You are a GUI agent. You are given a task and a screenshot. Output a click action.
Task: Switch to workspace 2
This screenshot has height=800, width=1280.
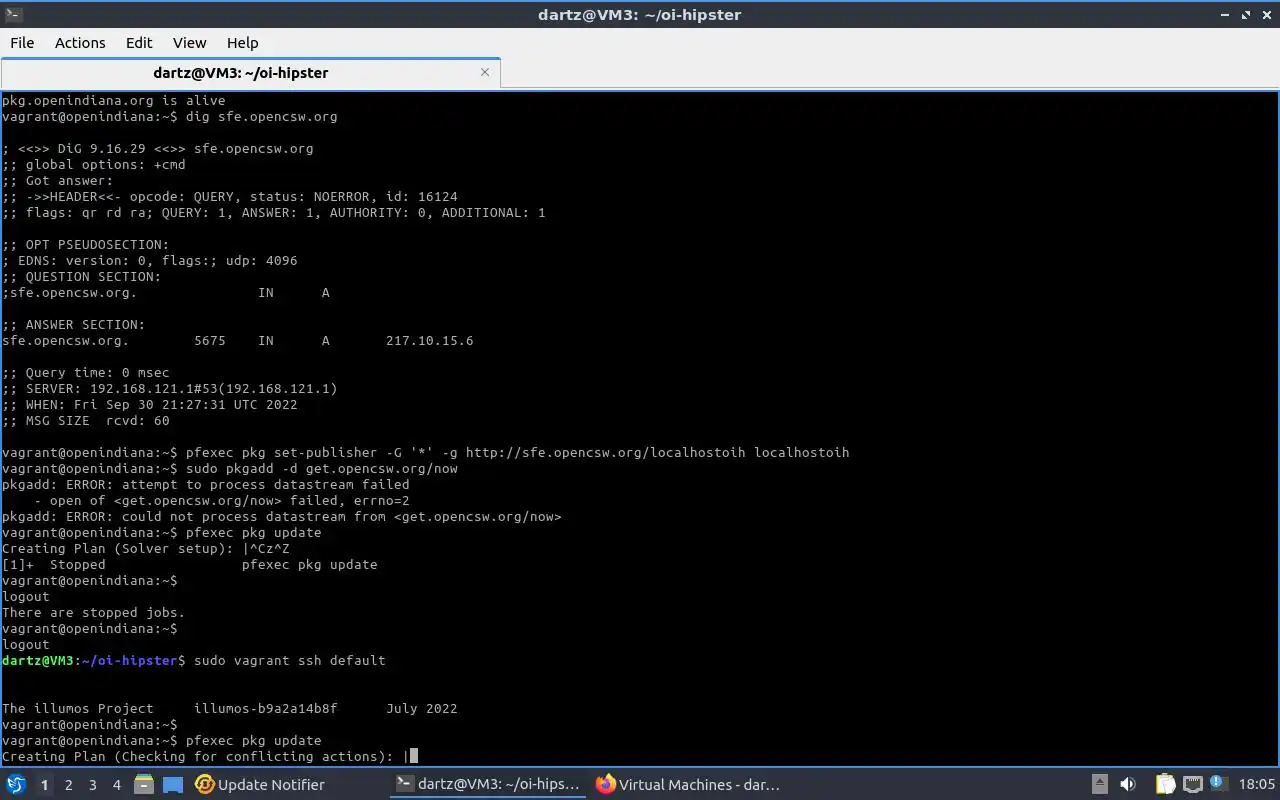point(68,785)
